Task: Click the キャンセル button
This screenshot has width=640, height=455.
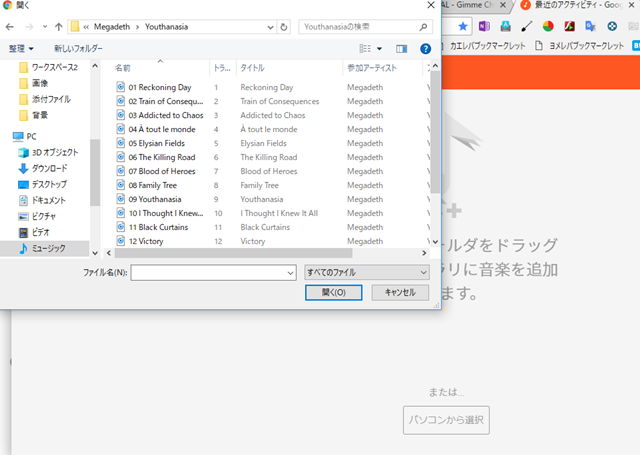Action: coord(400,293)
